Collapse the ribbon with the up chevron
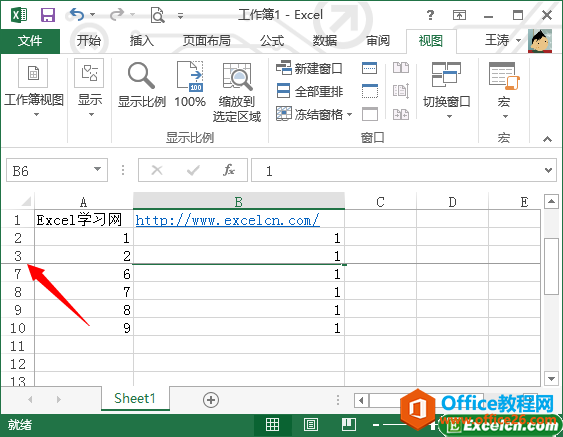The width and height of the screenshot is (563, 437). tap(547, 139)
